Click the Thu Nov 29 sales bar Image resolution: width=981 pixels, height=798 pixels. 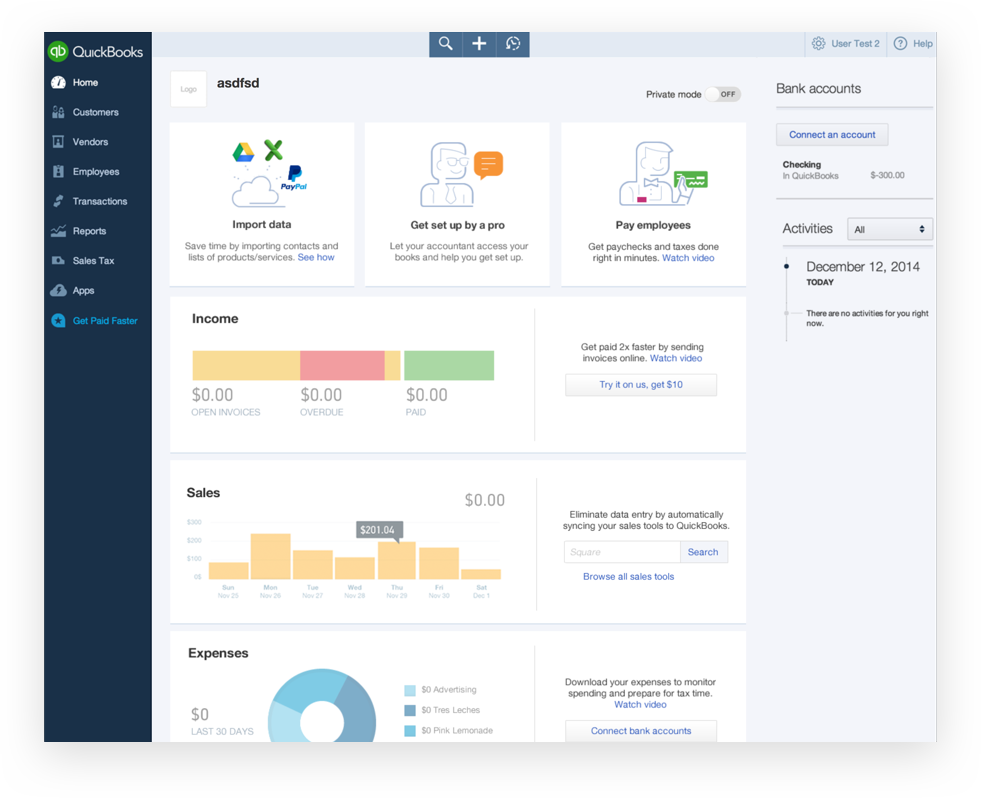(397, 561)
